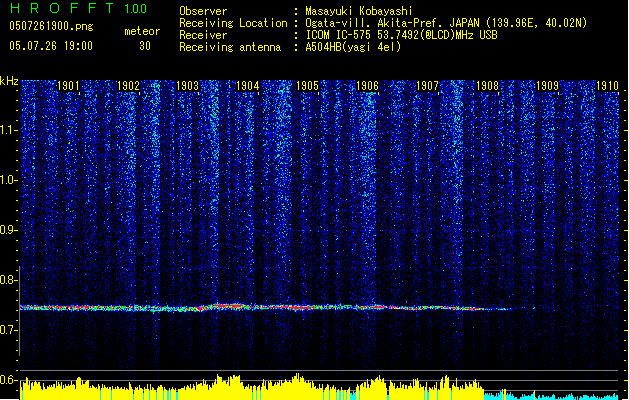Click the 0.6 kHz axis label
The image size is (629, 400).
(9, 380)
